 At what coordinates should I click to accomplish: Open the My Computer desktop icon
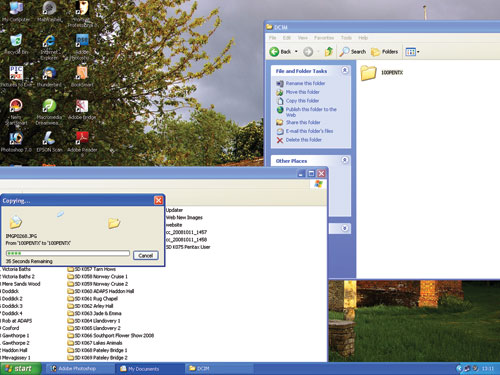[x=16, y=12]
